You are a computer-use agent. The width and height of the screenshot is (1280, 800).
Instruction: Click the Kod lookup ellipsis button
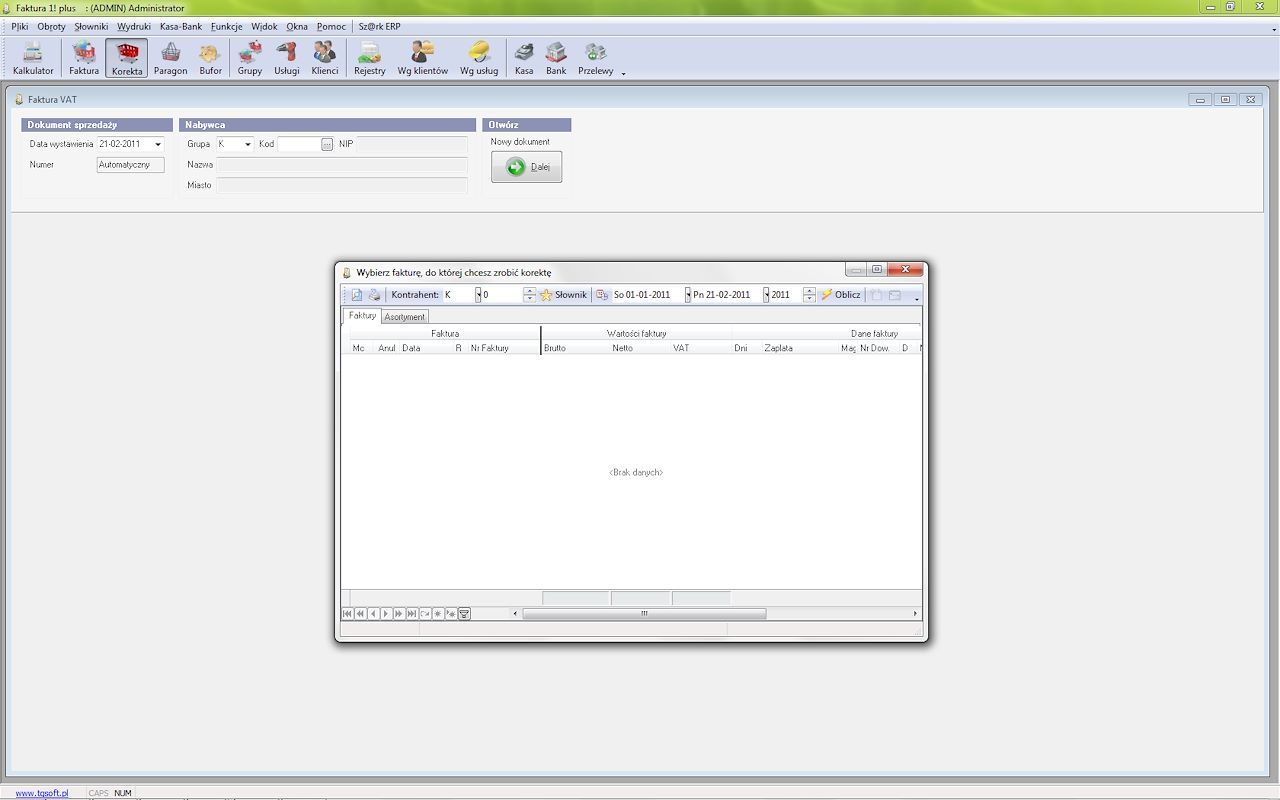[327, 144]
